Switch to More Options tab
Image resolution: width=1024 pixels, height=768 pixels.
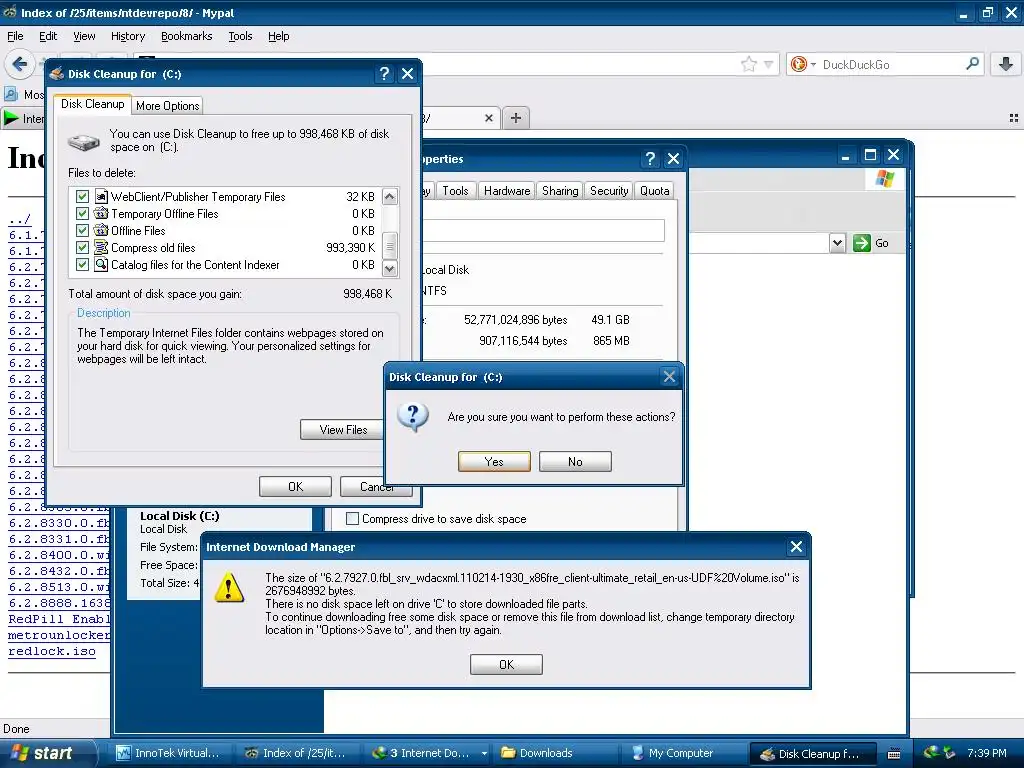167,106
